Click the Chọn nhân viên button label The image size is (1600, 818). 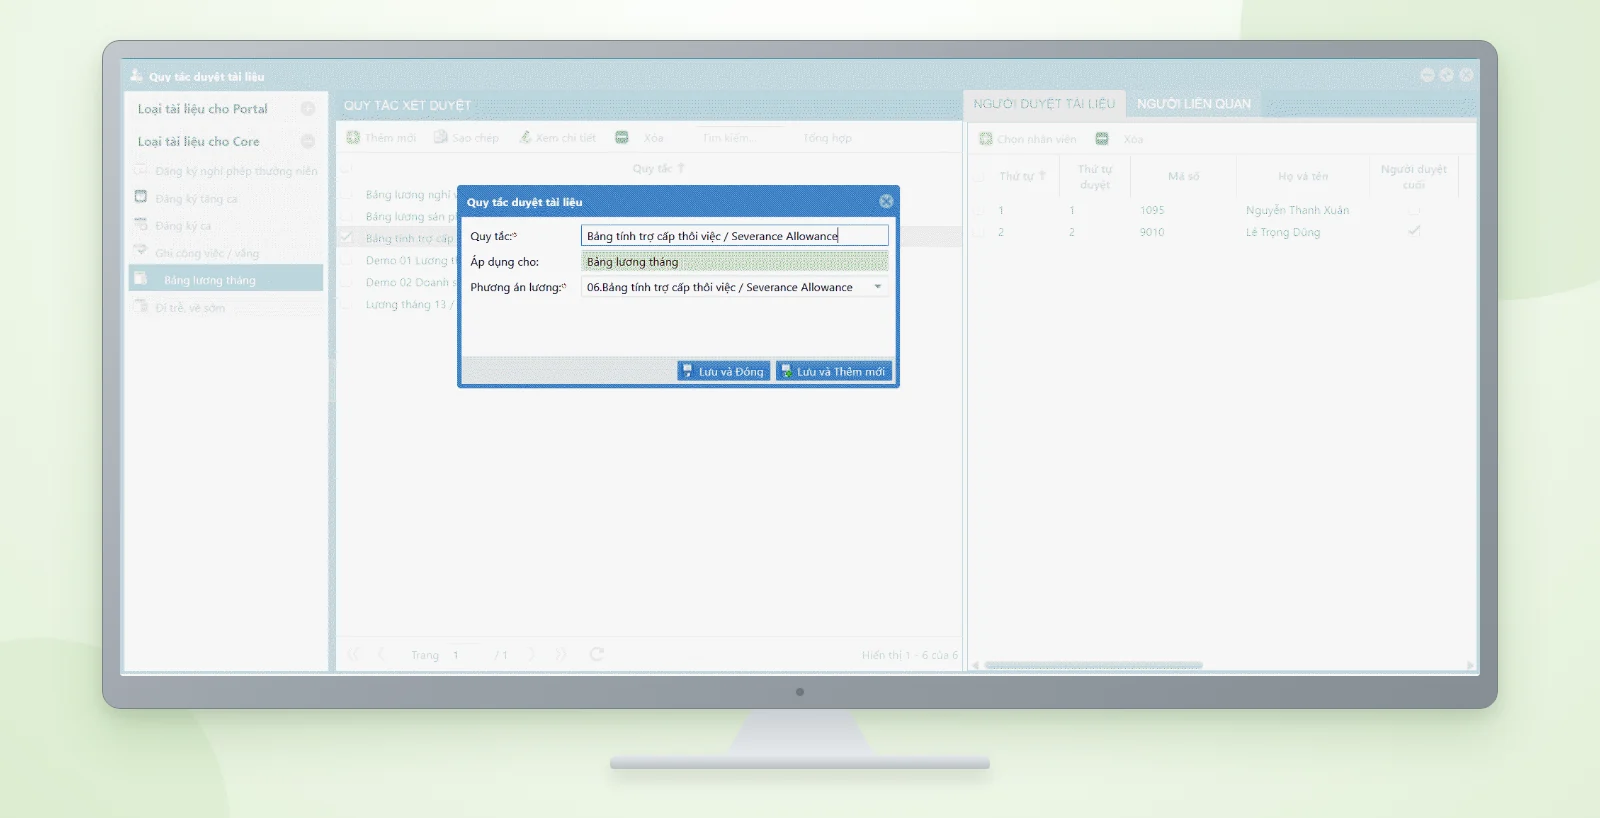click(1037, 139)
